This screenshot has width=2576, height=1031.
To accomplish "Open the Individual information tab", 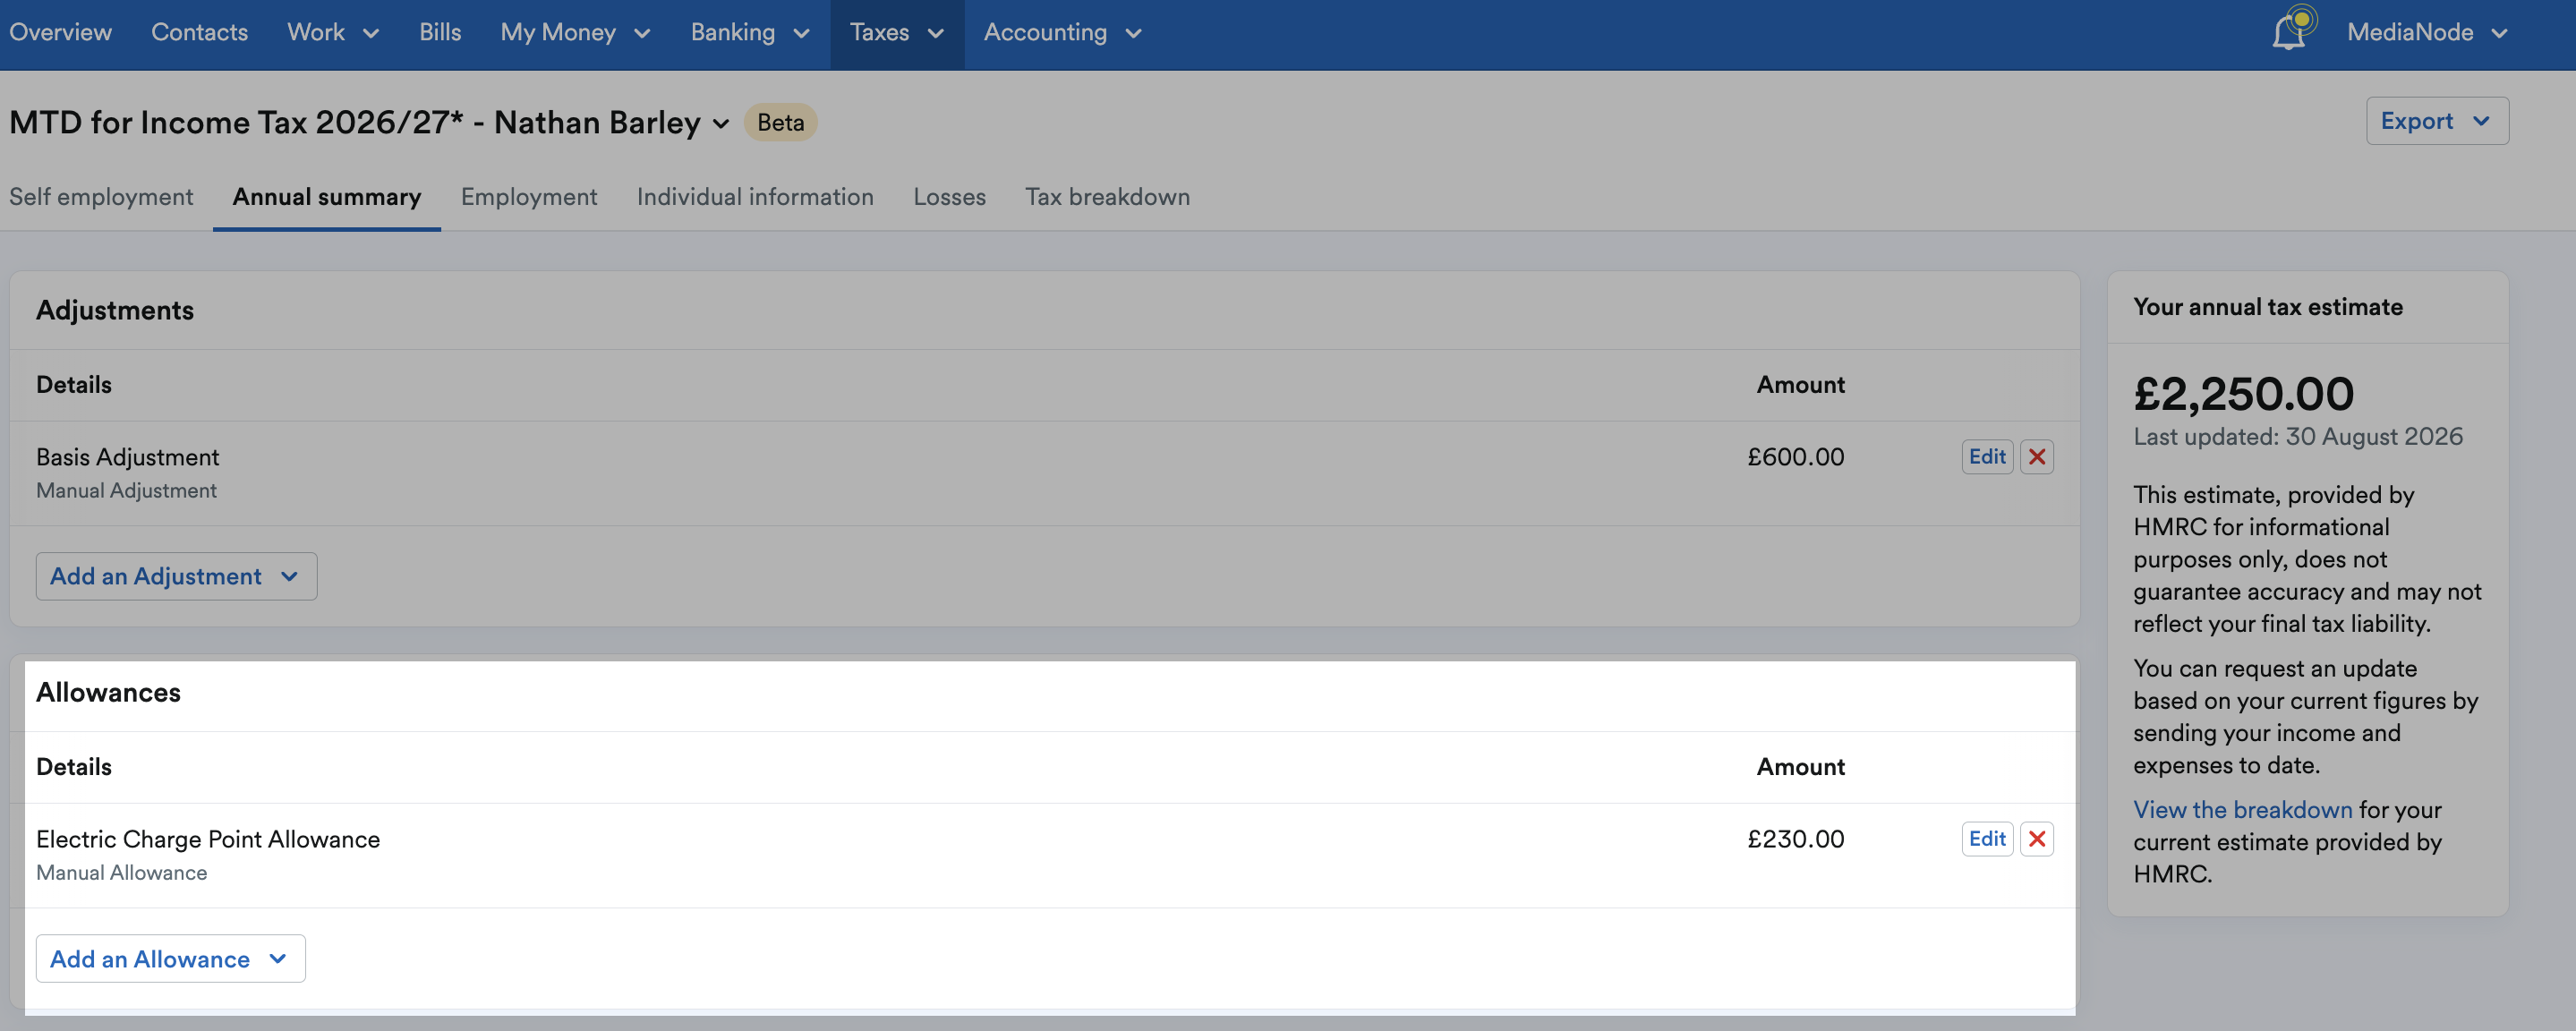I will click(755, 197).
